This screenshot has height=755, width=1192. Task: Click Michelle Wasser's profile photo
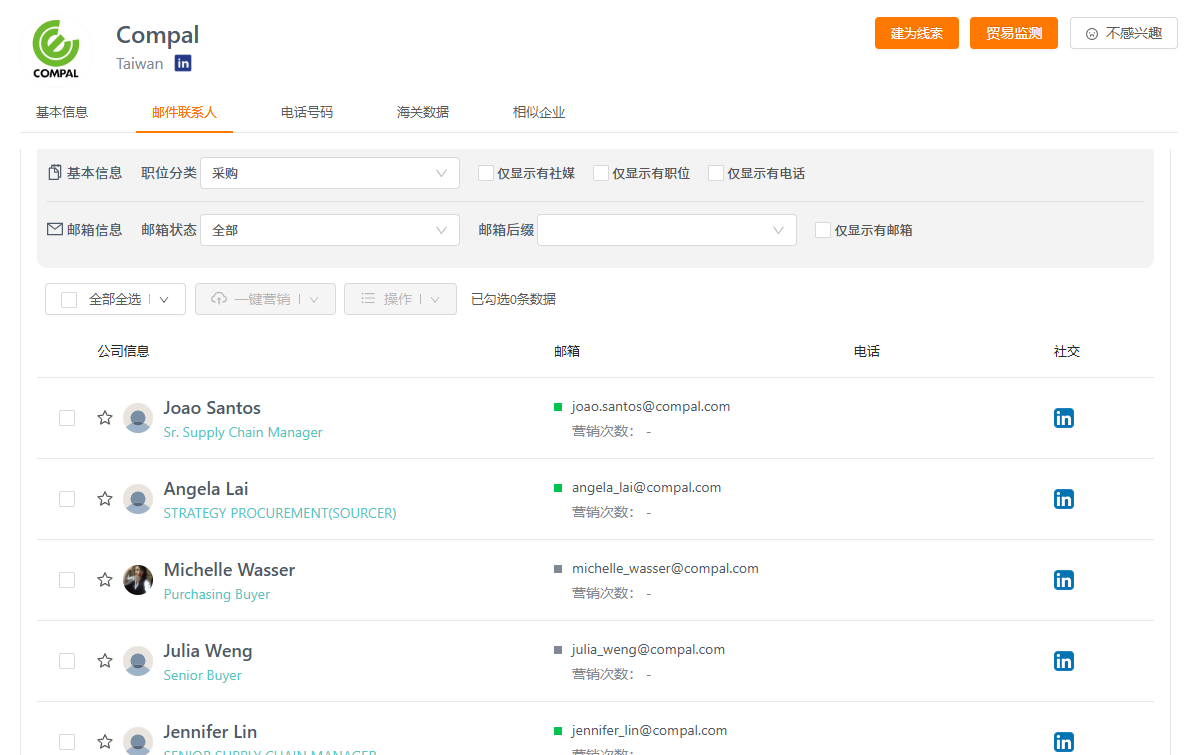(138, 580)
